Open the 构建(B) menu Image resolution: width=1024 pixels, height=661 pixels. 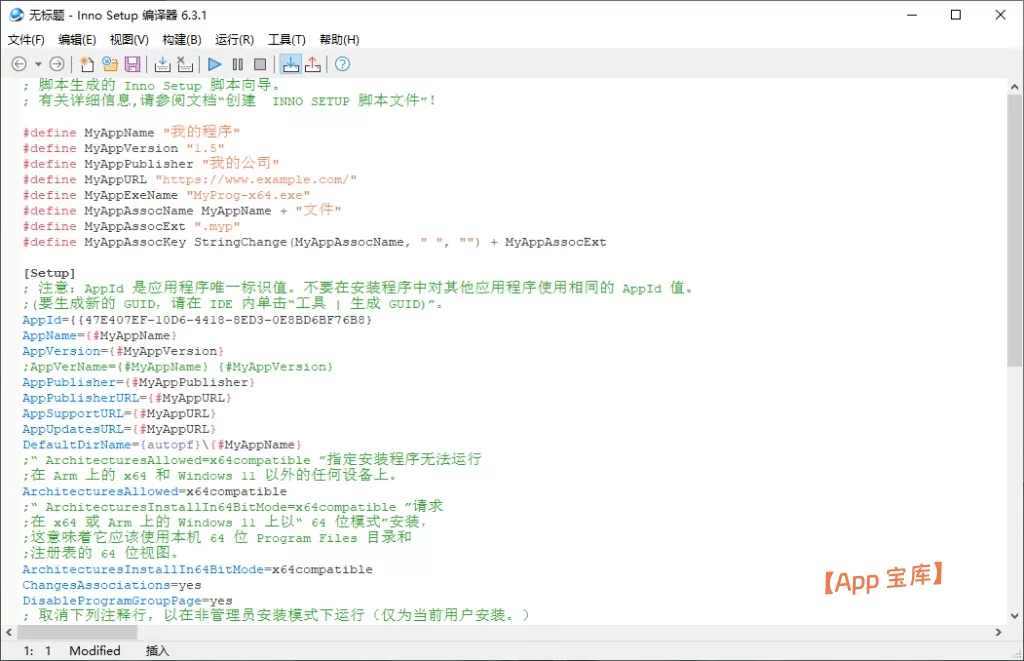(181, 39)
